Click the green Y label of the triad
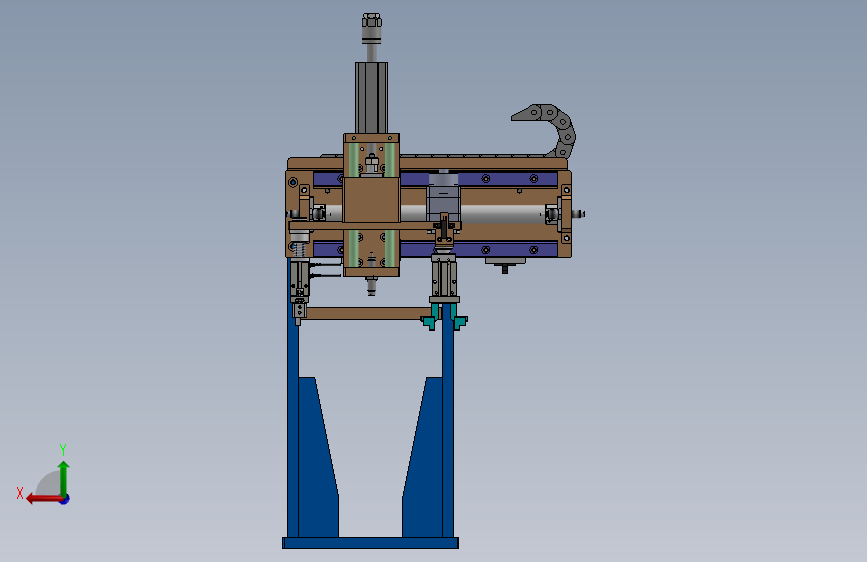This screenshot has height=562, width=867. 63,449
